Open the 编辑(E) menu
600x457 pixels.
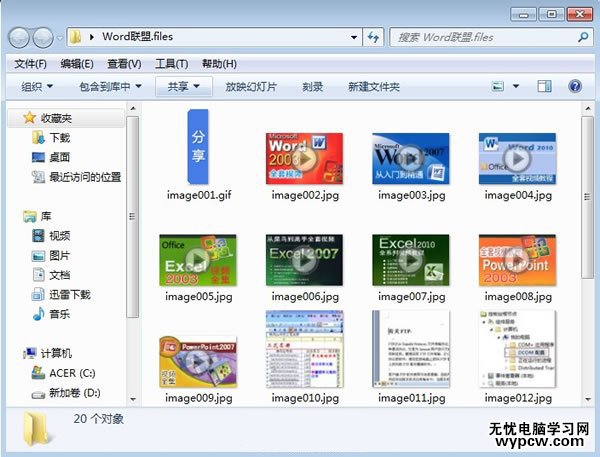pos(77,64)
